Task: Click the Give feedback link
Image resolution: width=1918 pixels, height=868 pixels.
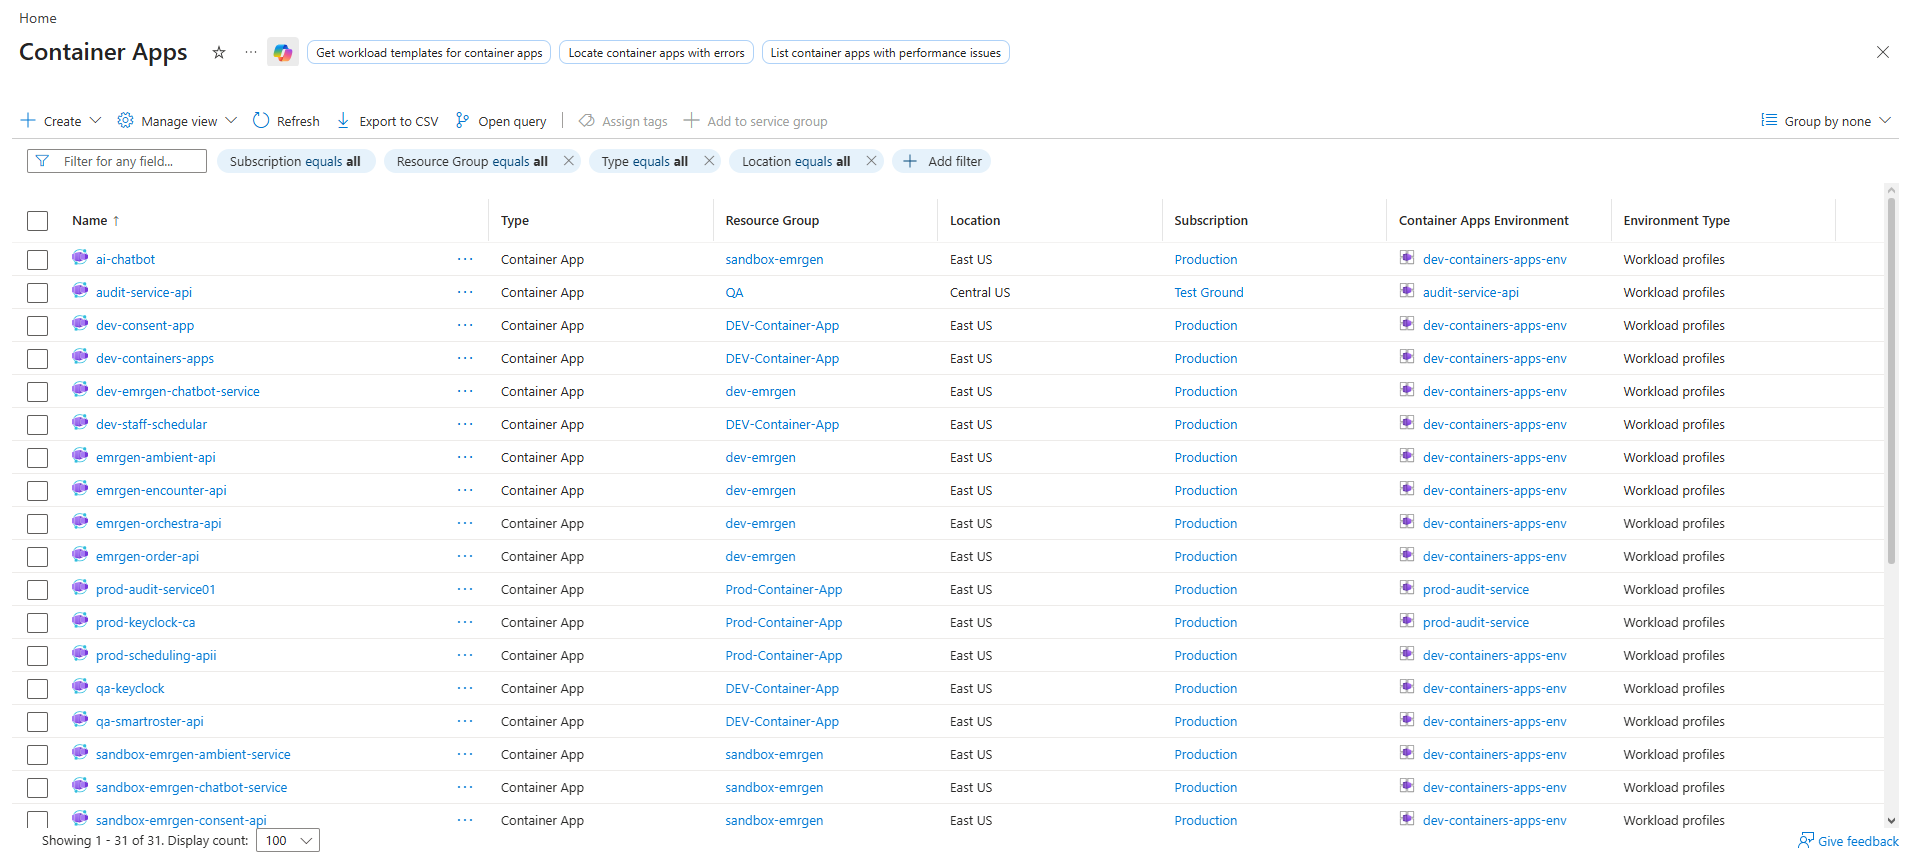Action: 1848,841
